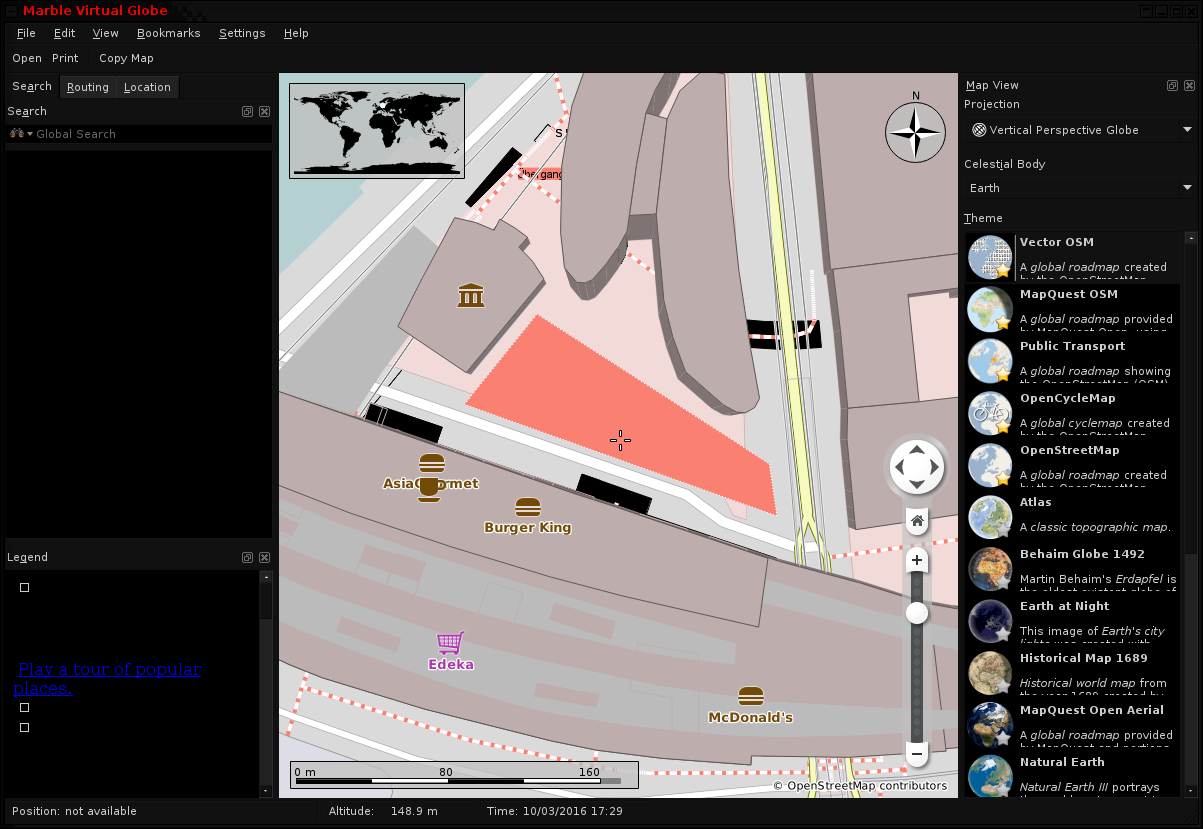This screenshot has width=1203, height=829.
Task: Click Print in the toolbar
Action: 65,58
